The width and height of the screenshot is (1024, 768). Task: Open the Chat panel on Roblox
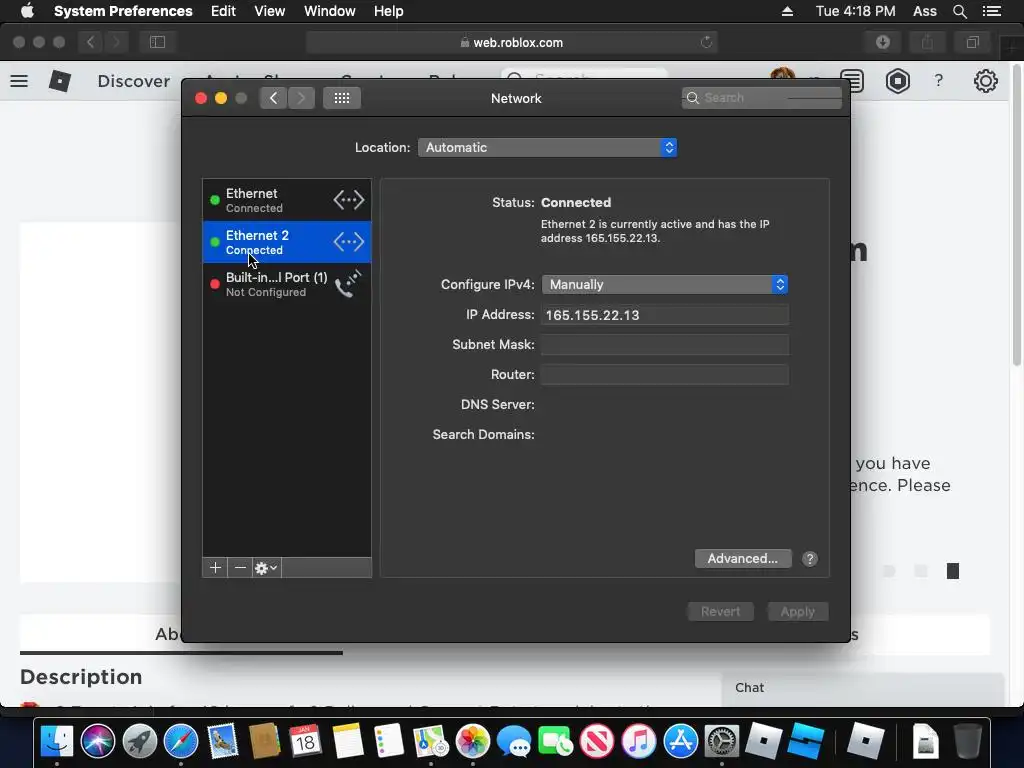862,688
